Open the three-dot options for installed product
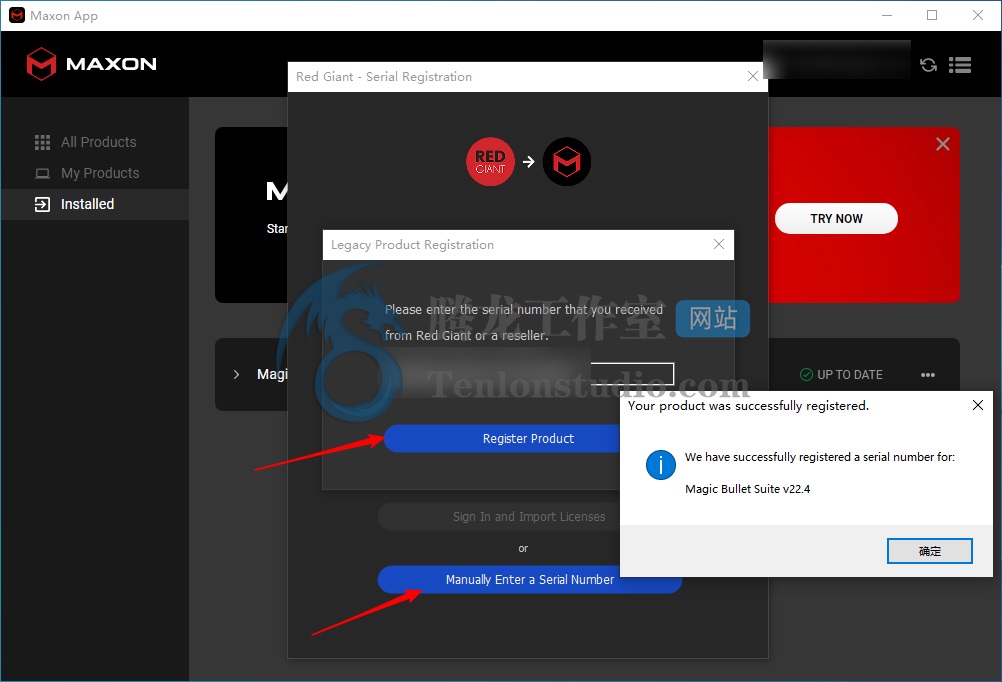The height and width of the screenshot is (682, 1002). point(928,375)
